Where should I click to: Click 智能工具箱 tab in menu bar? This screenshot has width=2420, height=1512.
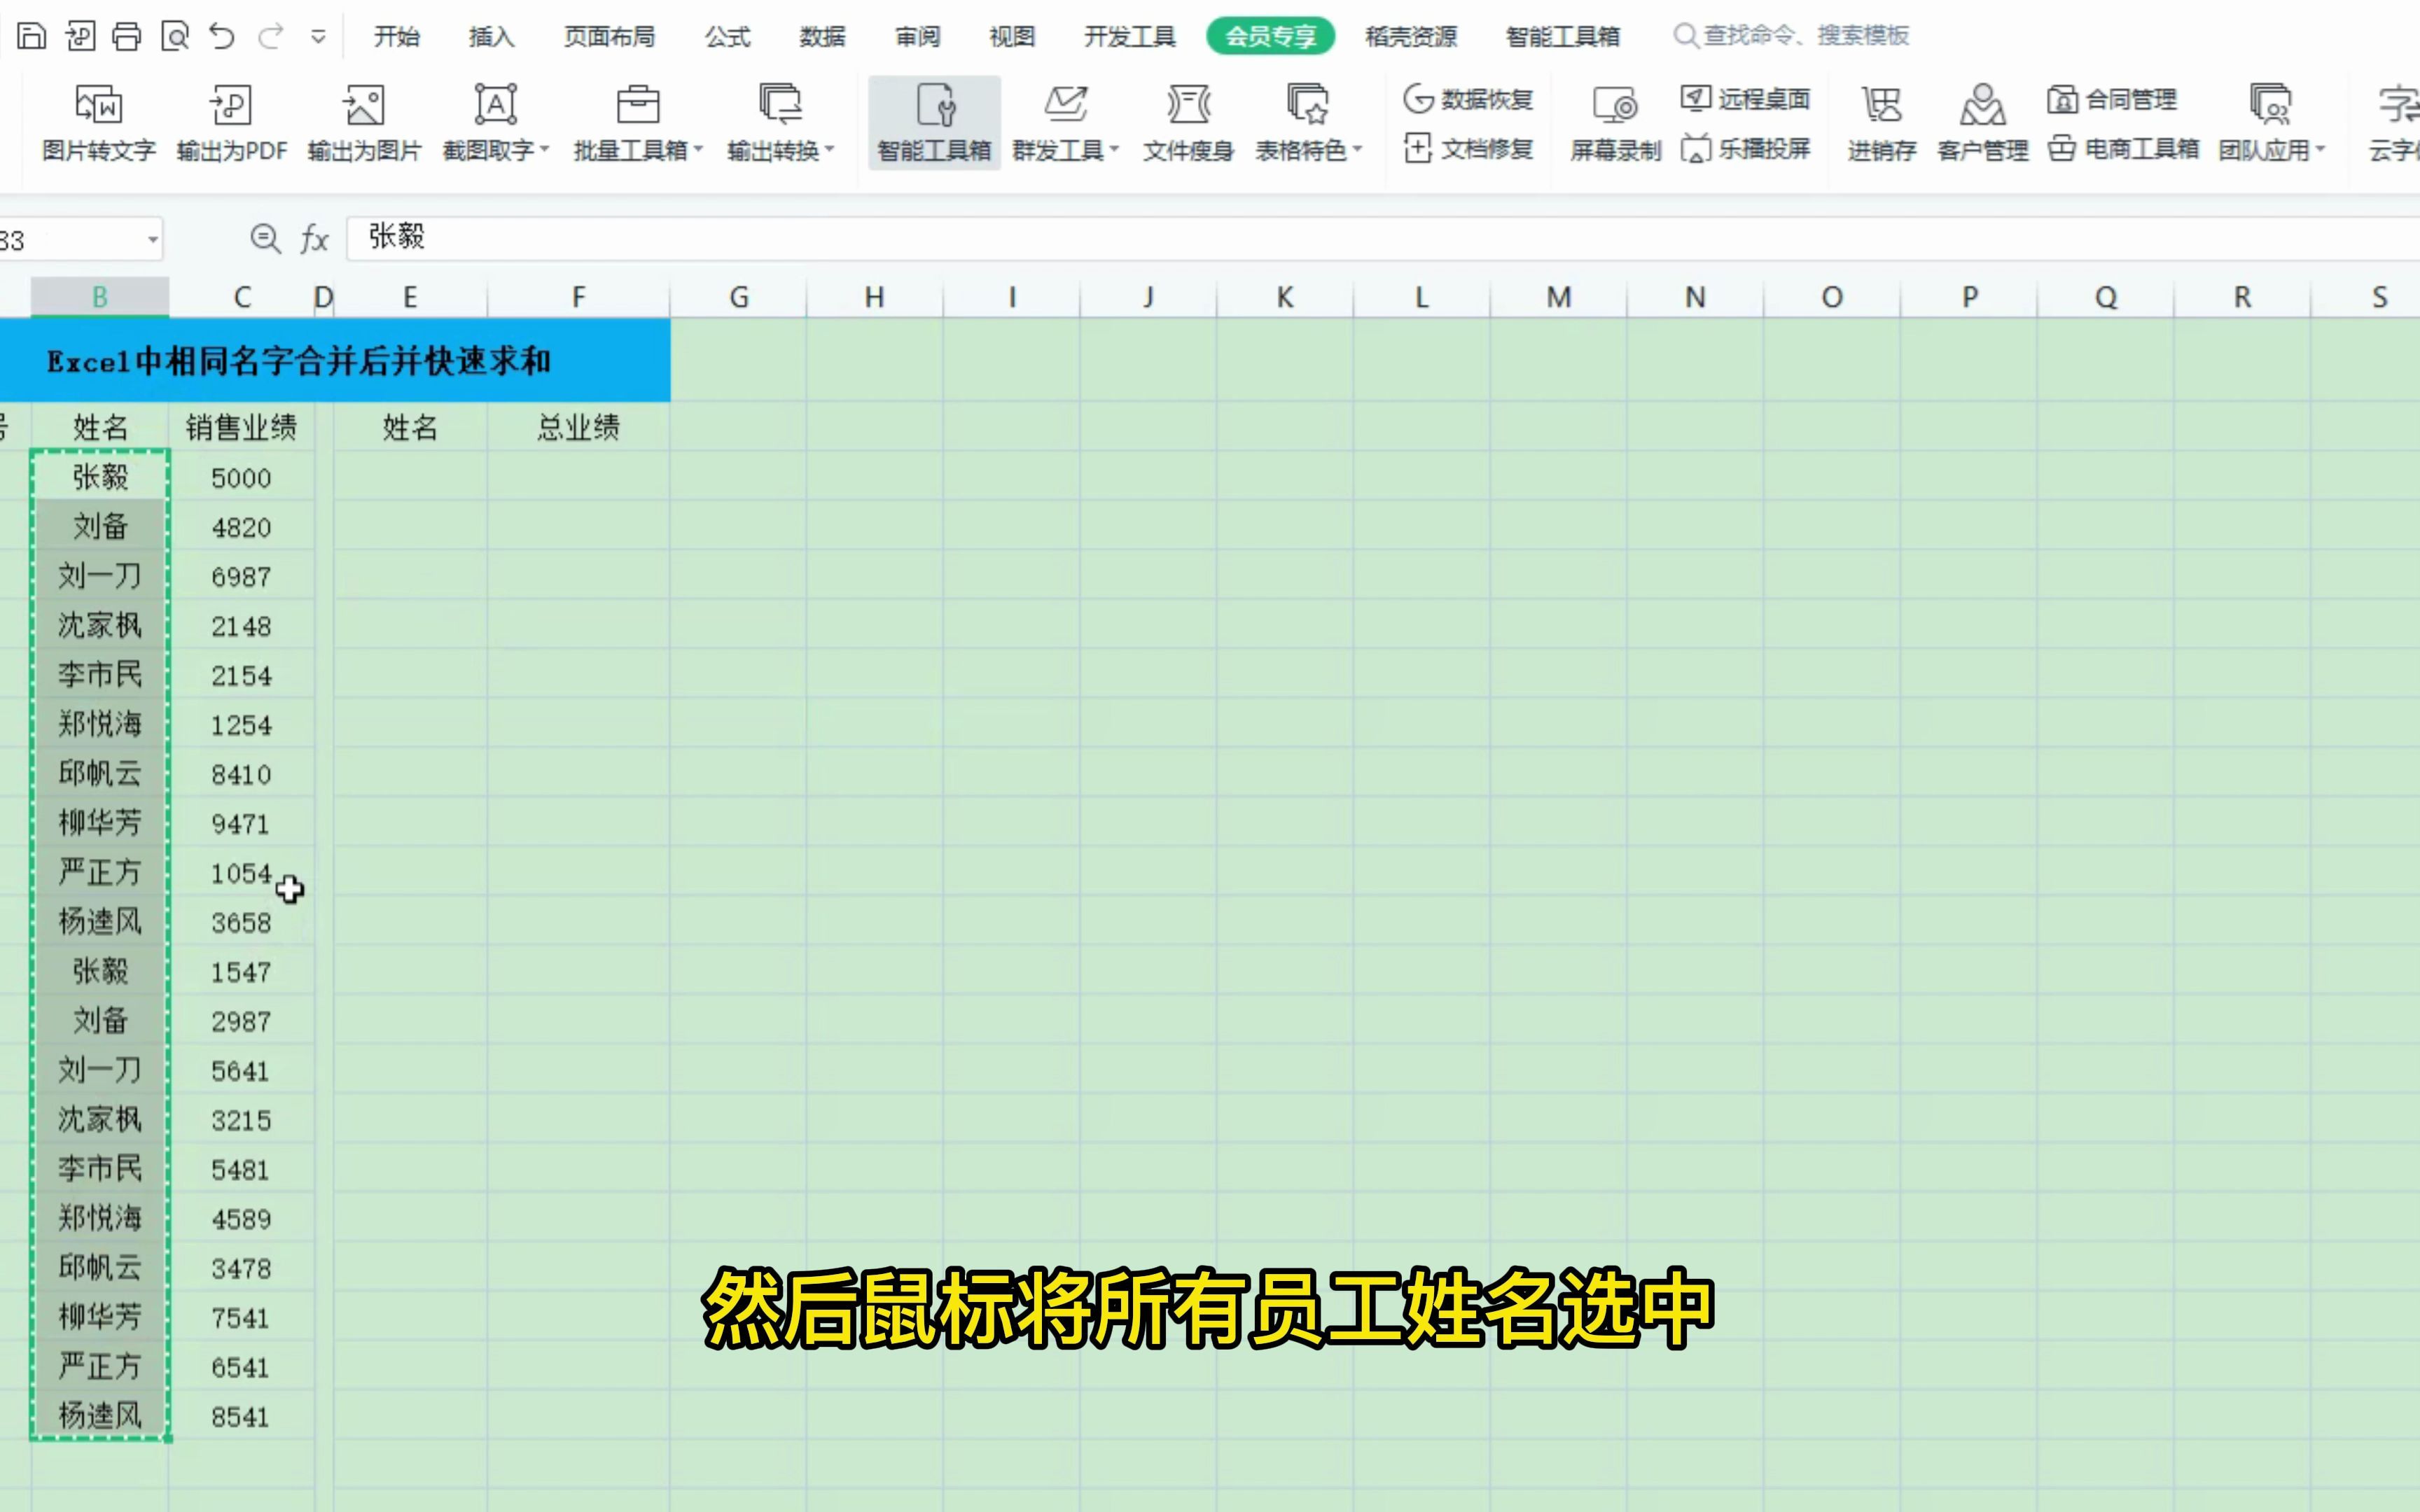(x=1563, y=36)
